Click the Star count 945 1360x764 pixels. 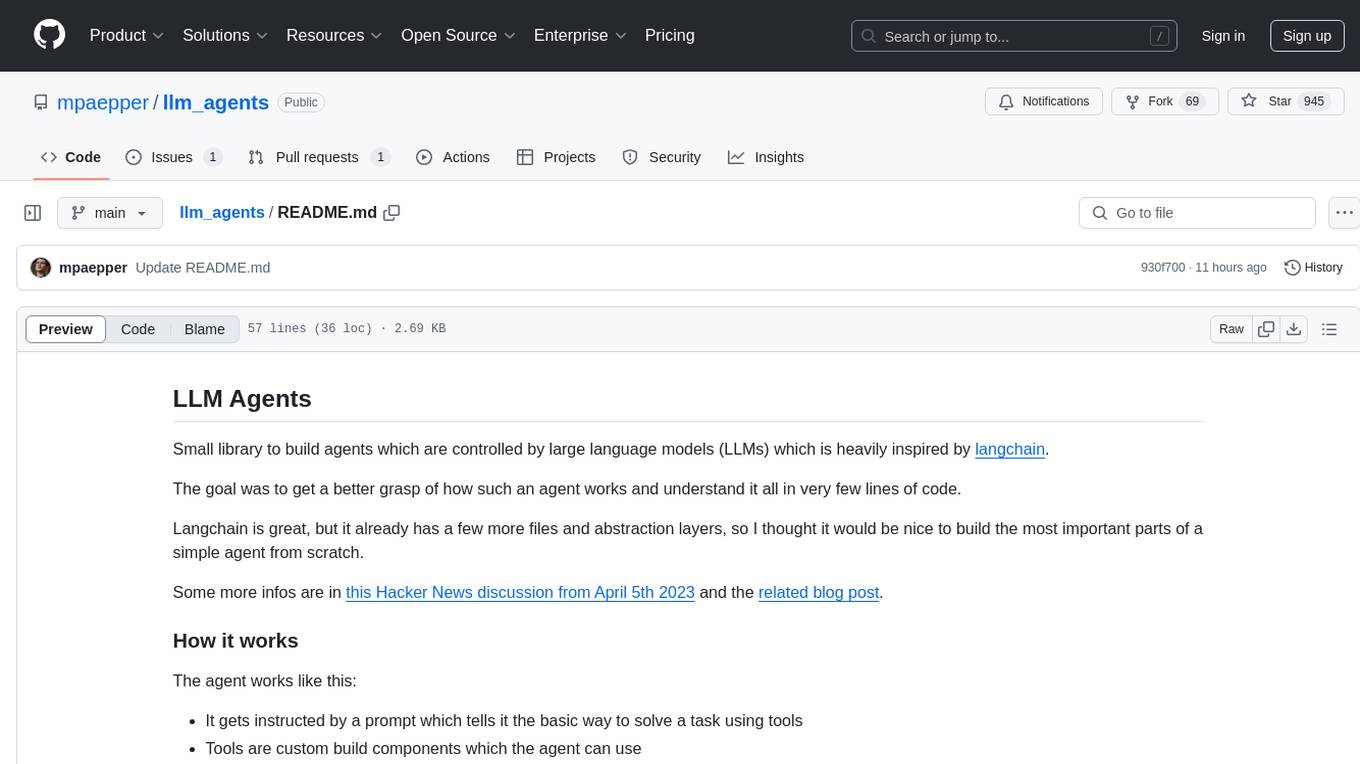(1314, 102)
